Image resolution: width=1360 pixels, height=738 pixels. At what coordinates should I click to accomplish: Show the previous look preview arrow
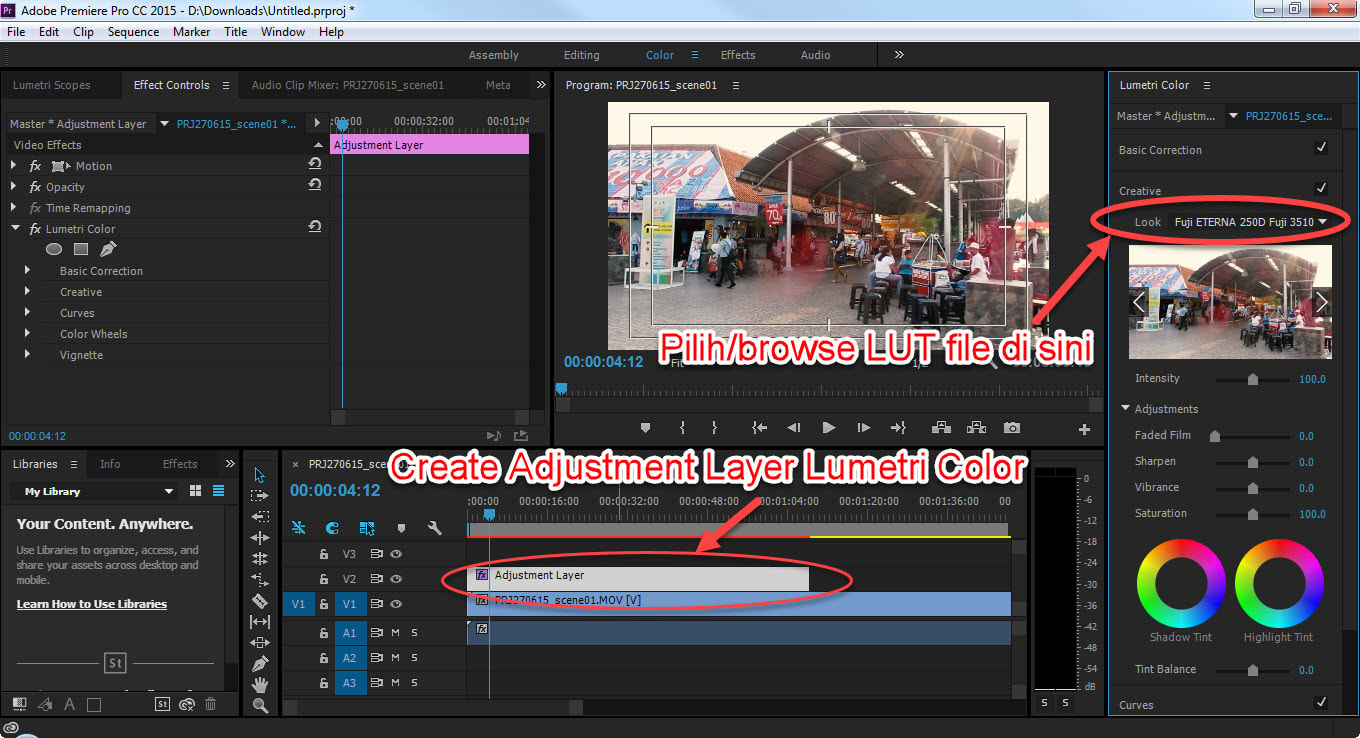pyautogui.click(x=1138, y=301)
